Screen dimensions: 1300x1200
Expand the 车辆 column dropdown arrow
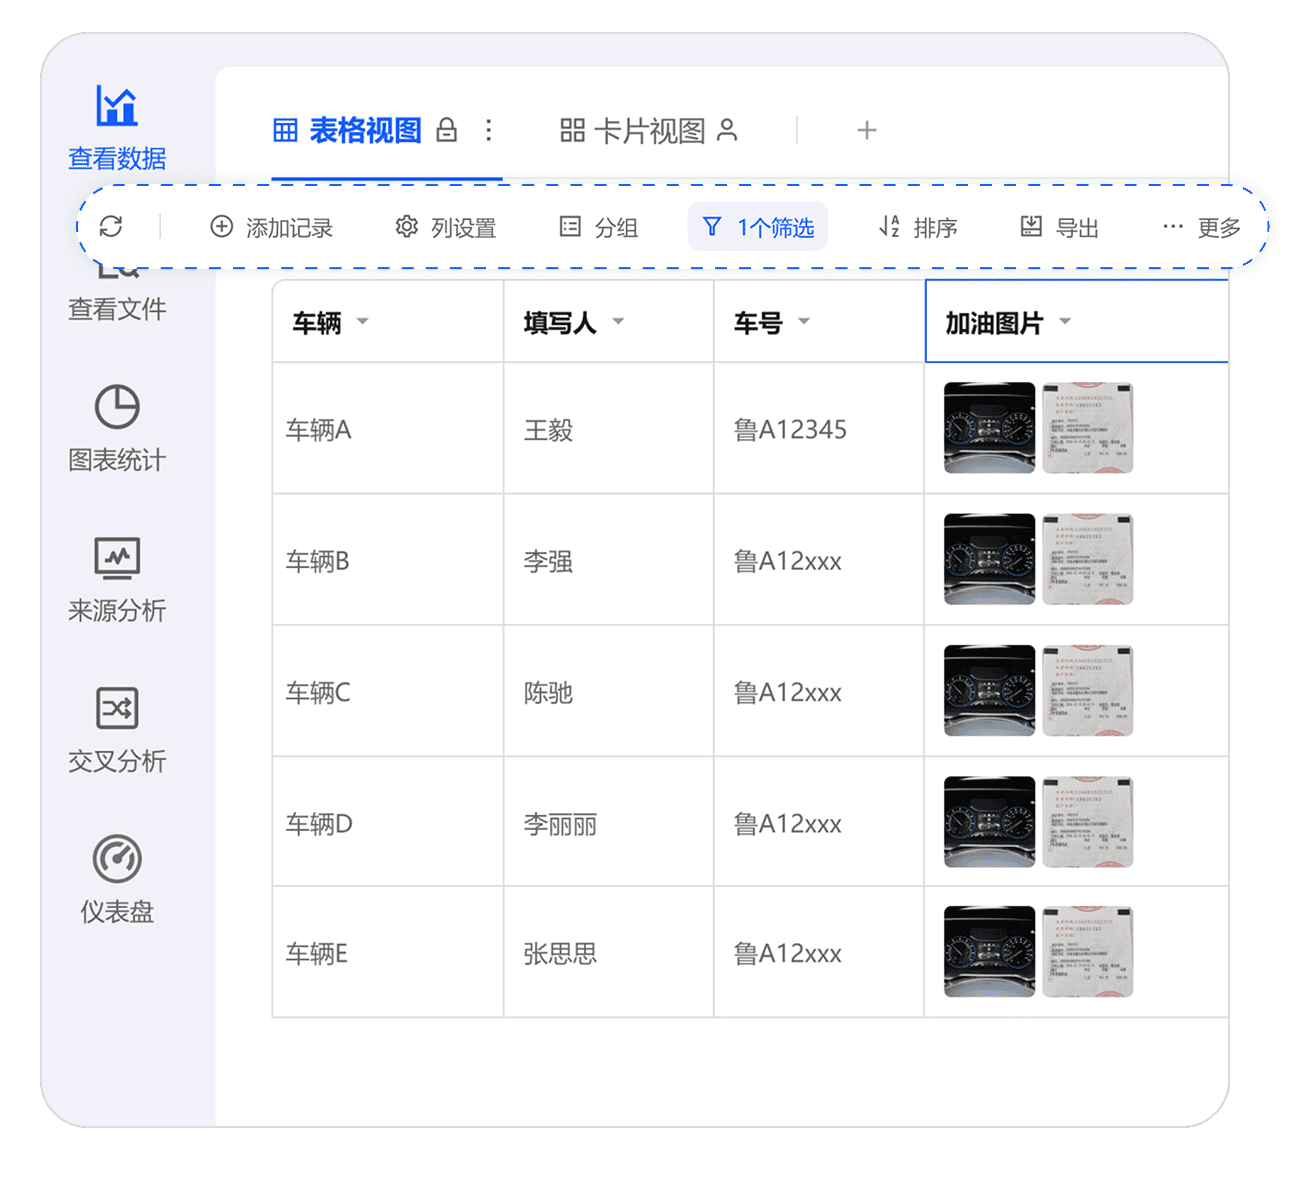(x=363, y=322)
